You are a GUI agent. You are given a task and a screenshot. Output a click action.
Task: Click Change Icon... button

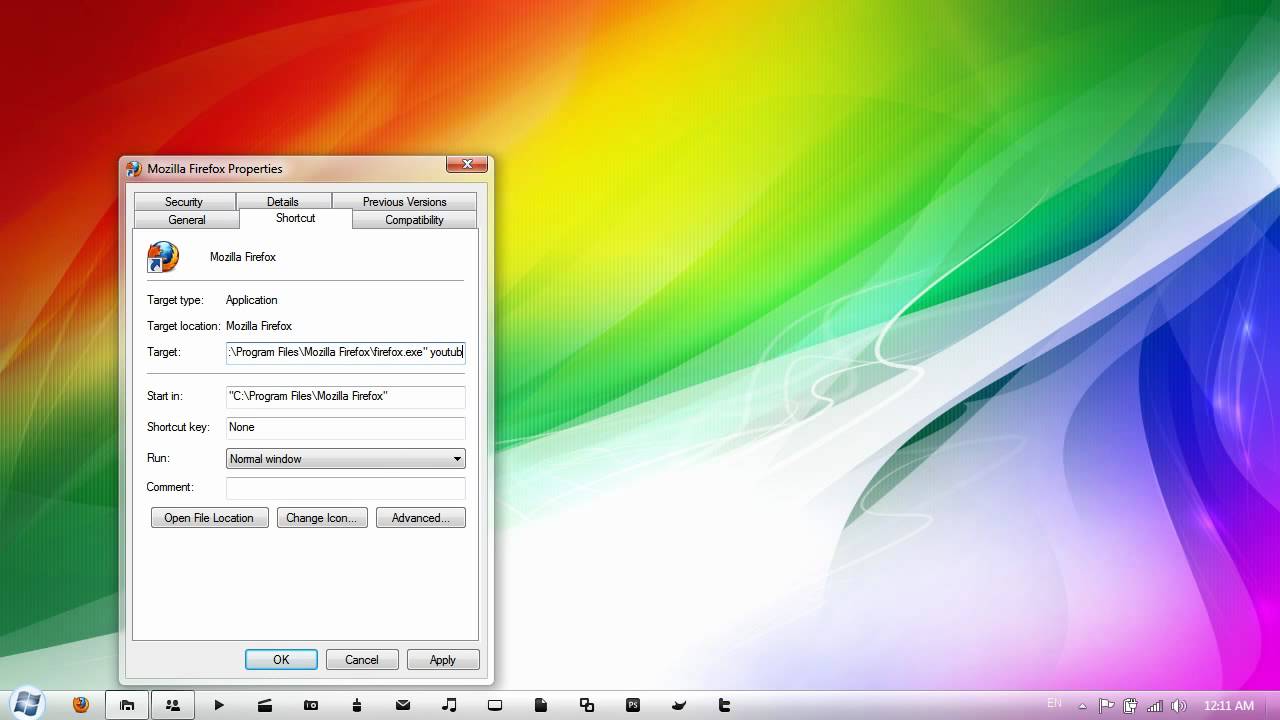[x=322, y=518]
